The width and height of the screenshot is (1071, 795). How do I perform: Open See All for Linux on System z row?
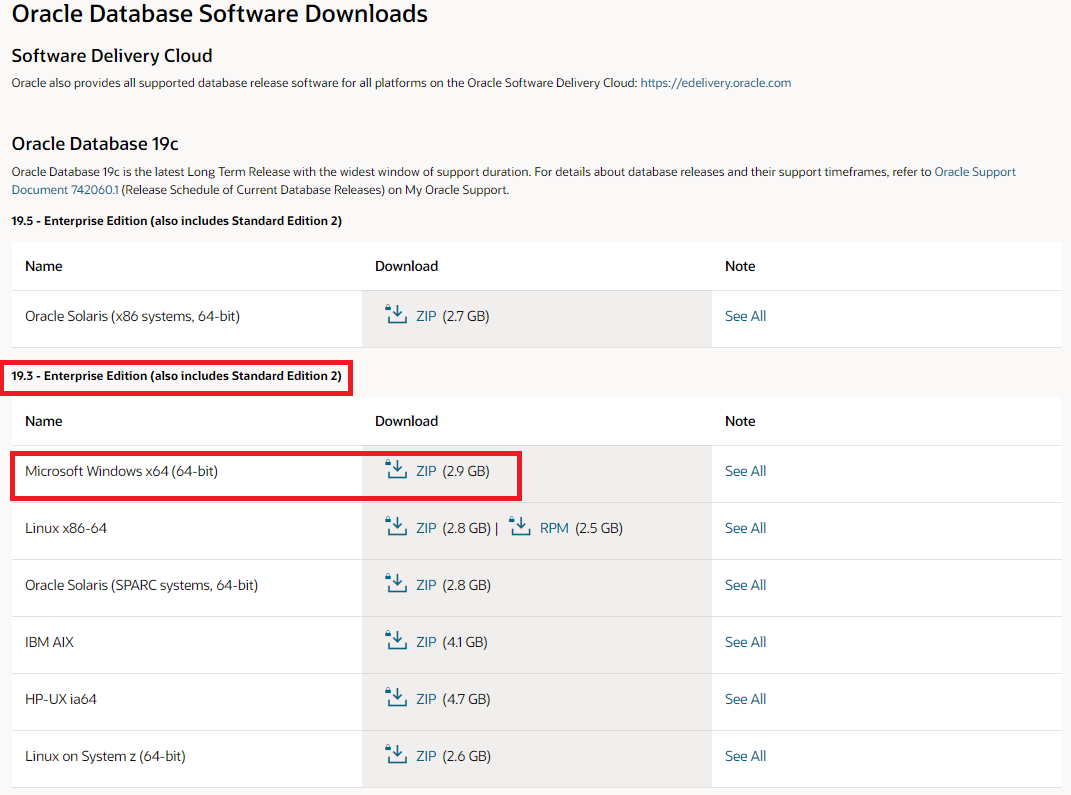pyautogui.click(x=745, y=756)
